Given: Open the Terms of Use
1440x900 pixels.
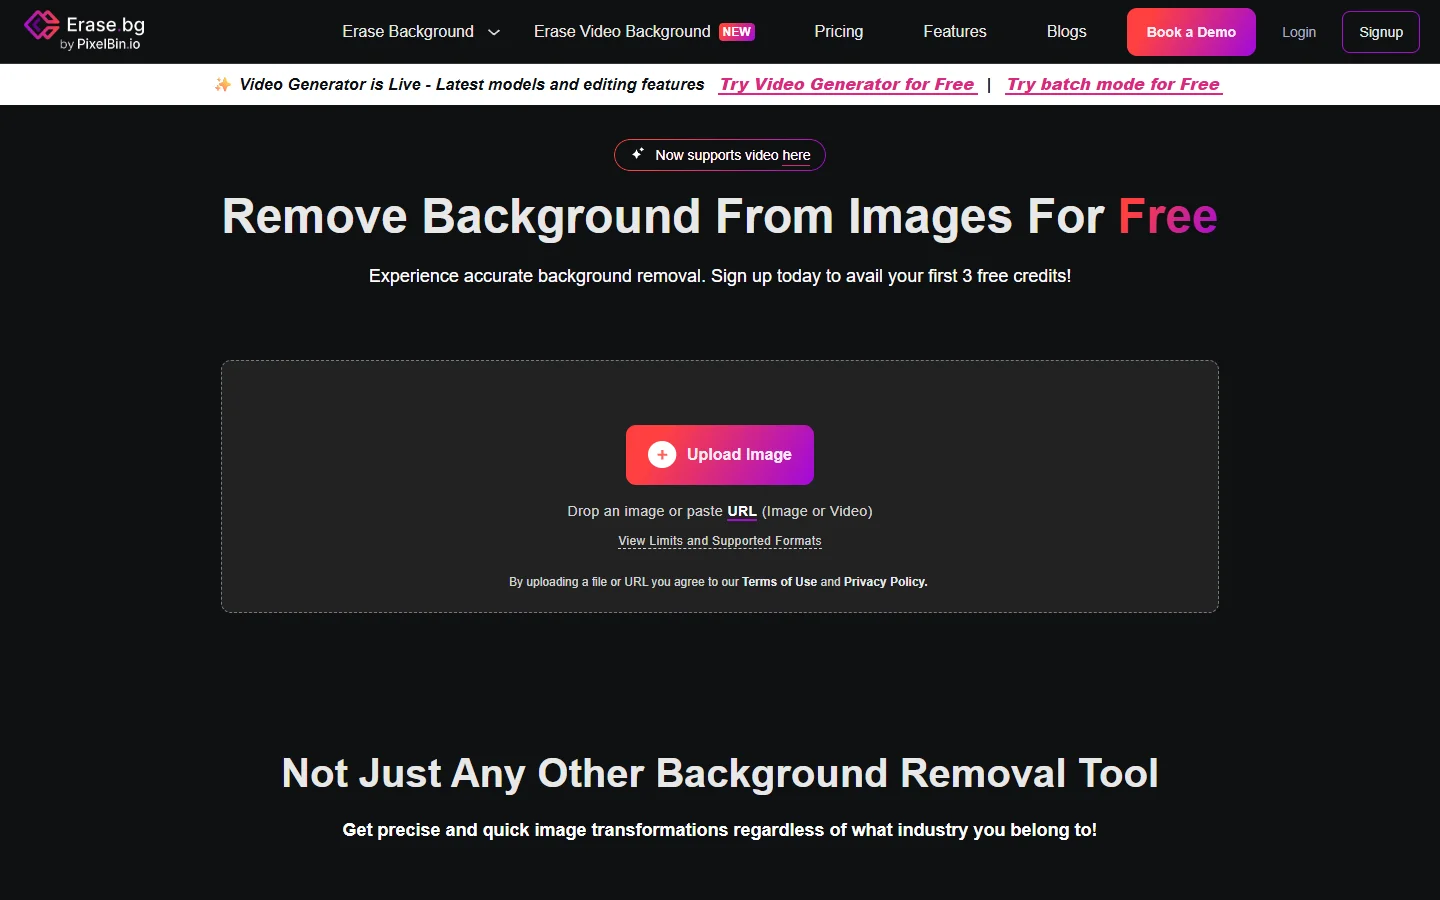Looking at the screenshot, I should [779, 581].
